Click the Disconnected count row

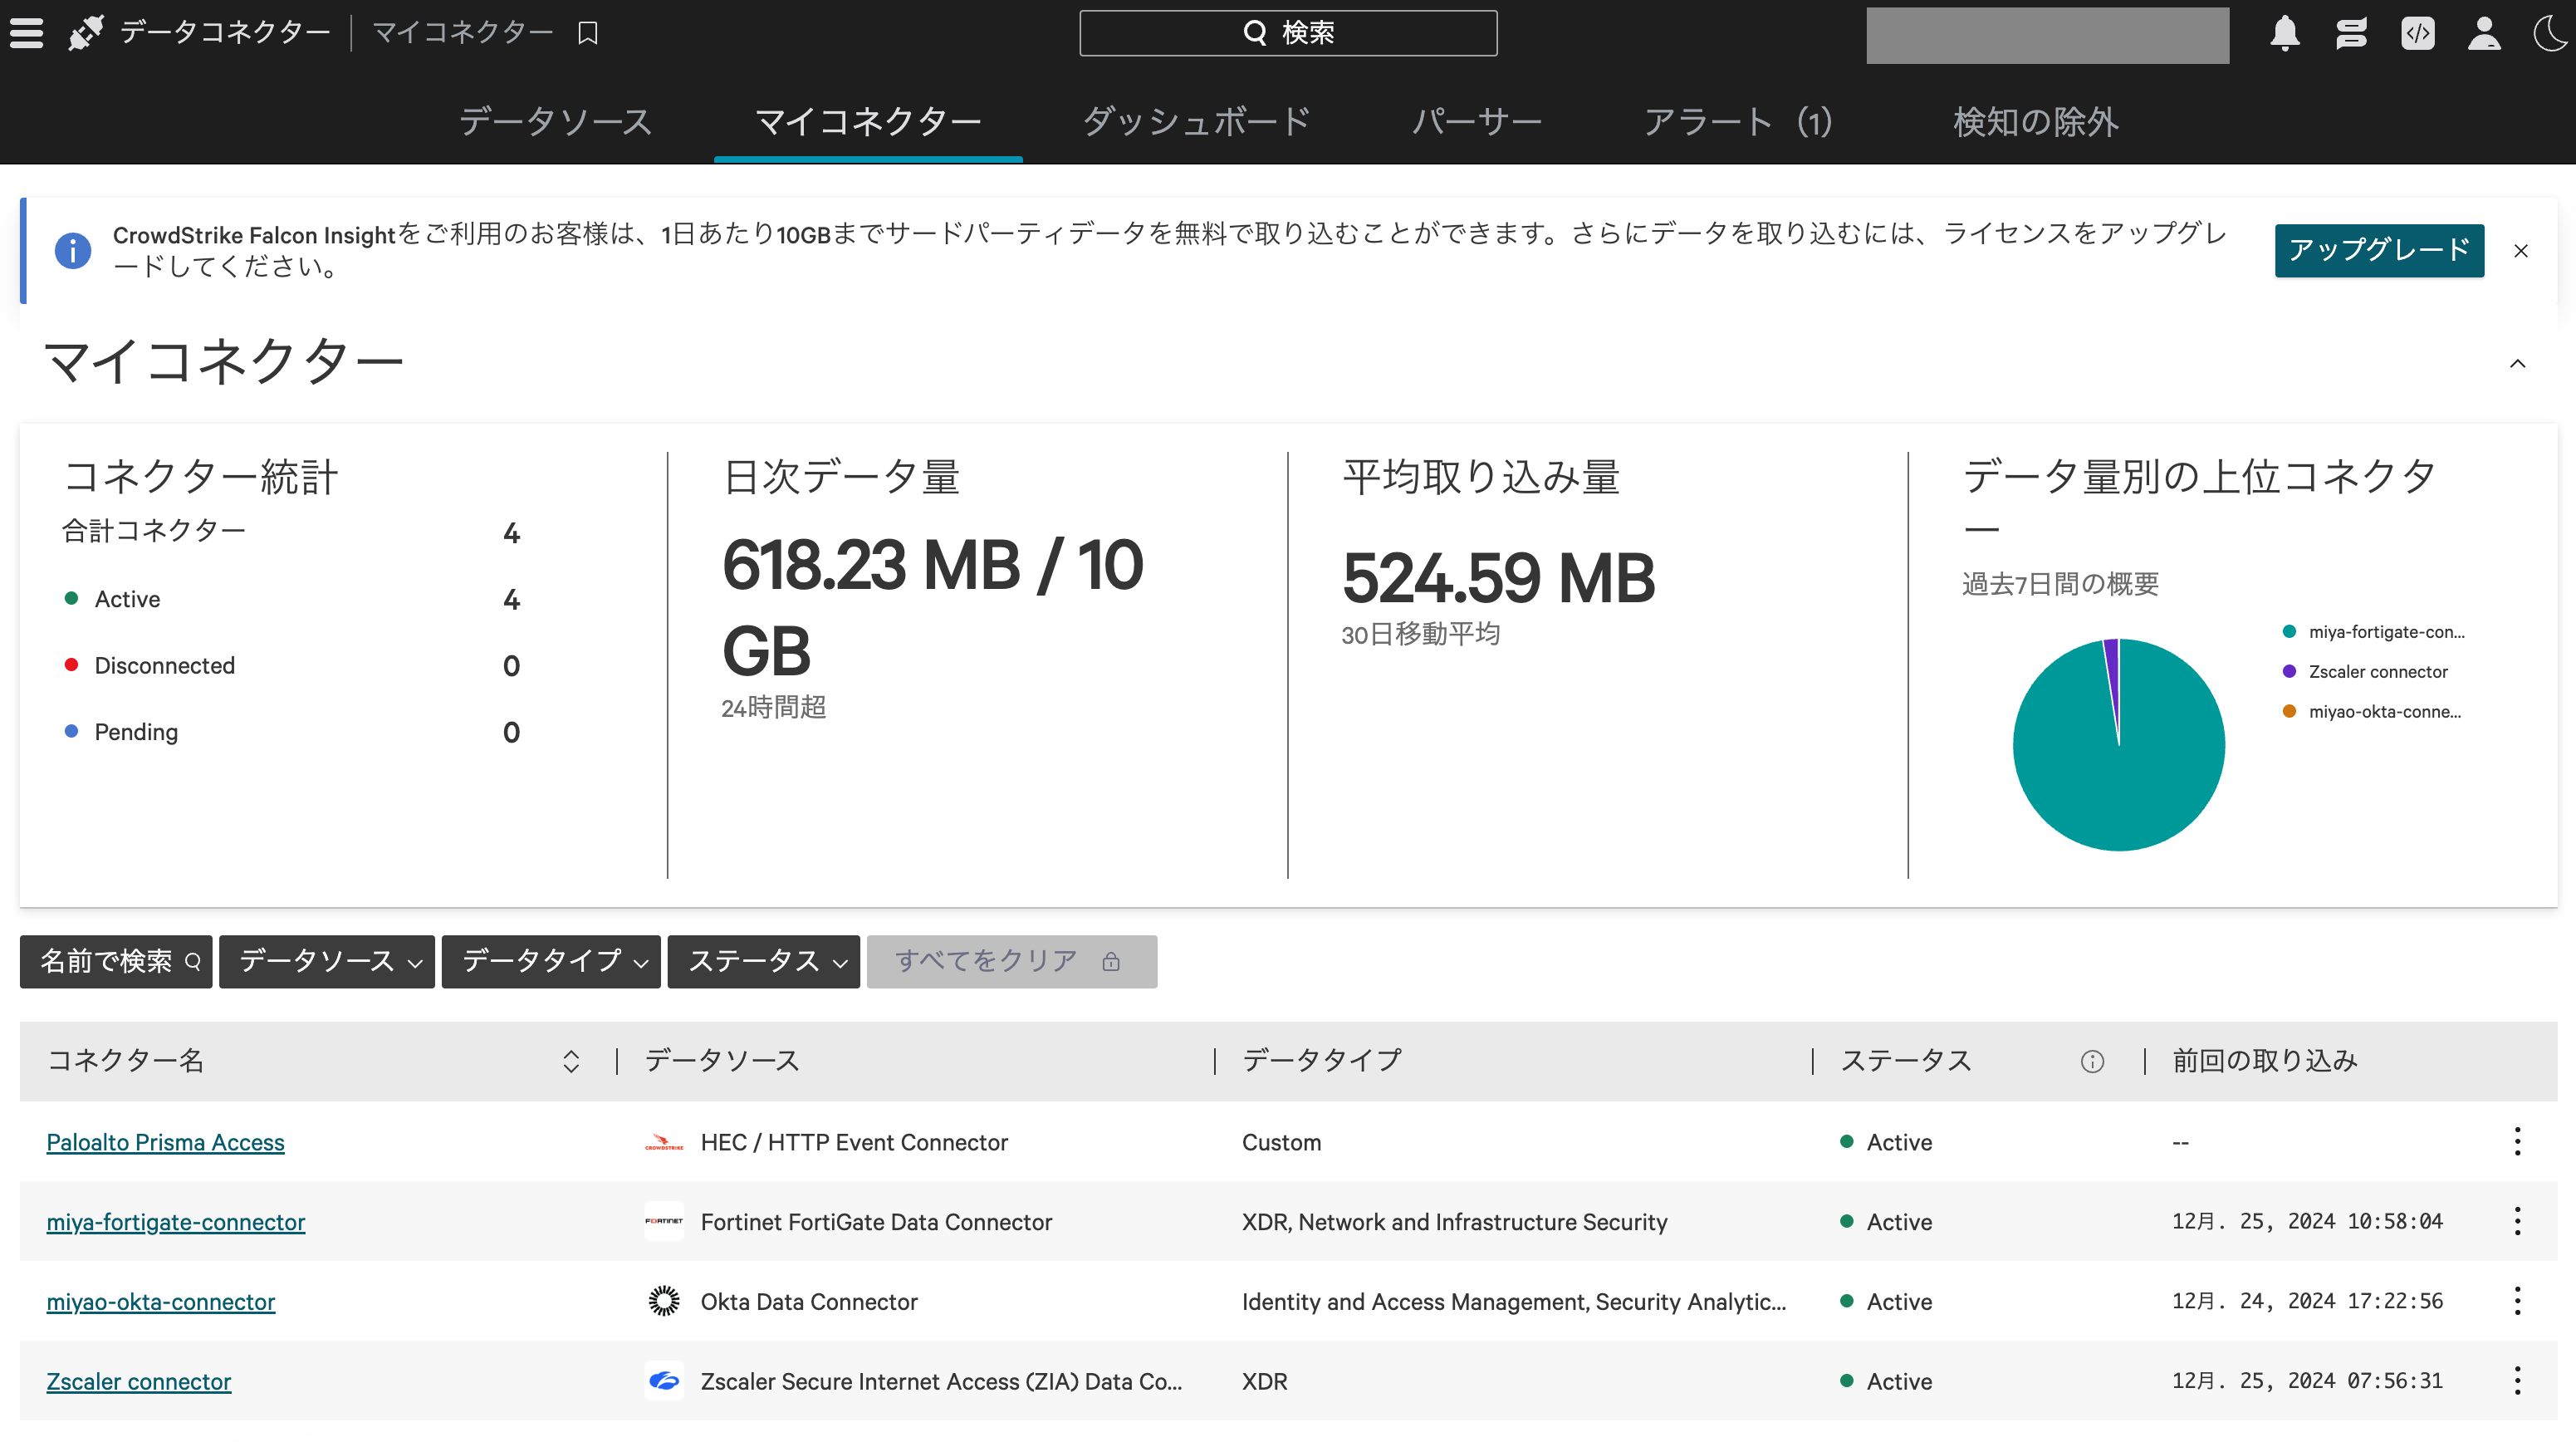click(x=292, y=666)
